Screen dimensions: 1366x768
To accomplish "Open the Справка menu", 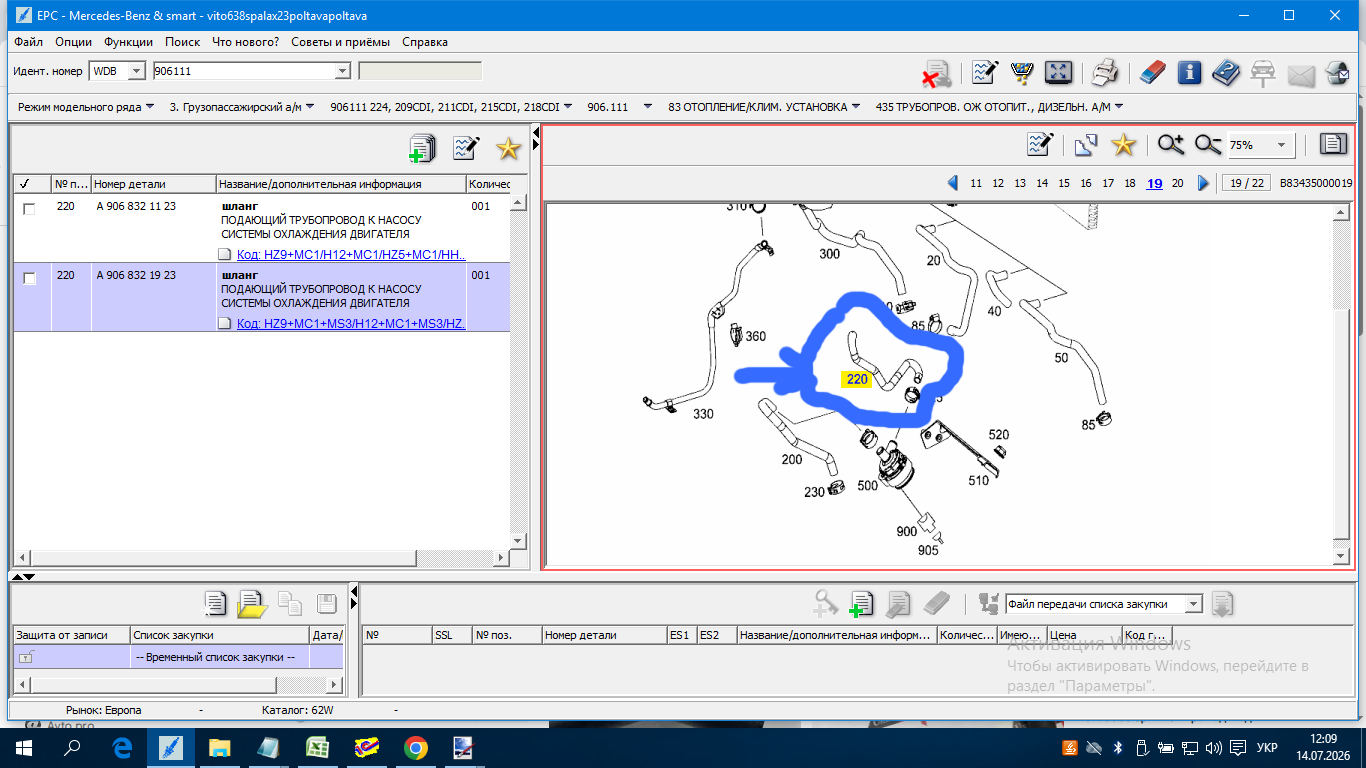I will (x=425, y=42).
